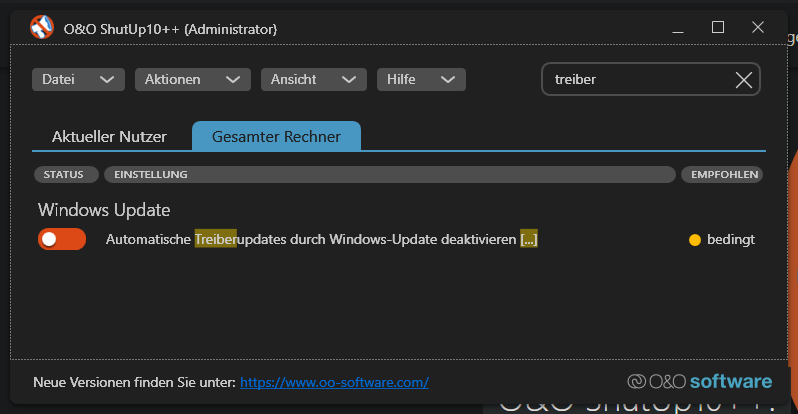Open the oo-software.com link
Image resolution: width=798 pixels, height=414 pixels.
click(334, 382)
